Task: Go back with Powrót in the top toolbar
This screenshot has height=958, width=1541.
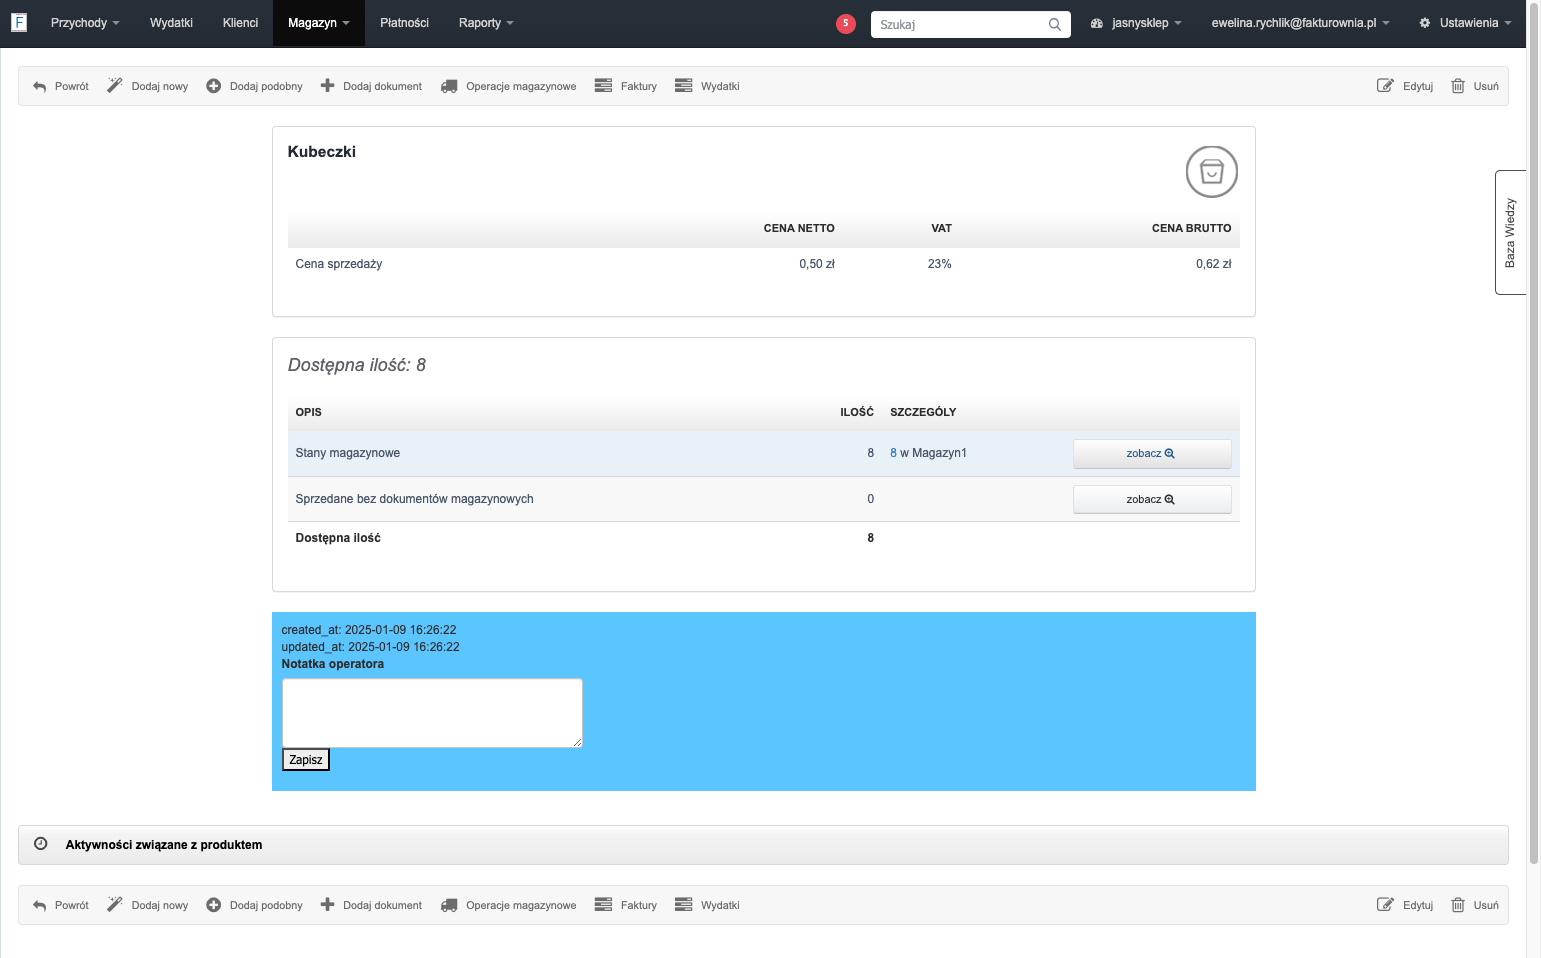Action: (x=61, y=86)
